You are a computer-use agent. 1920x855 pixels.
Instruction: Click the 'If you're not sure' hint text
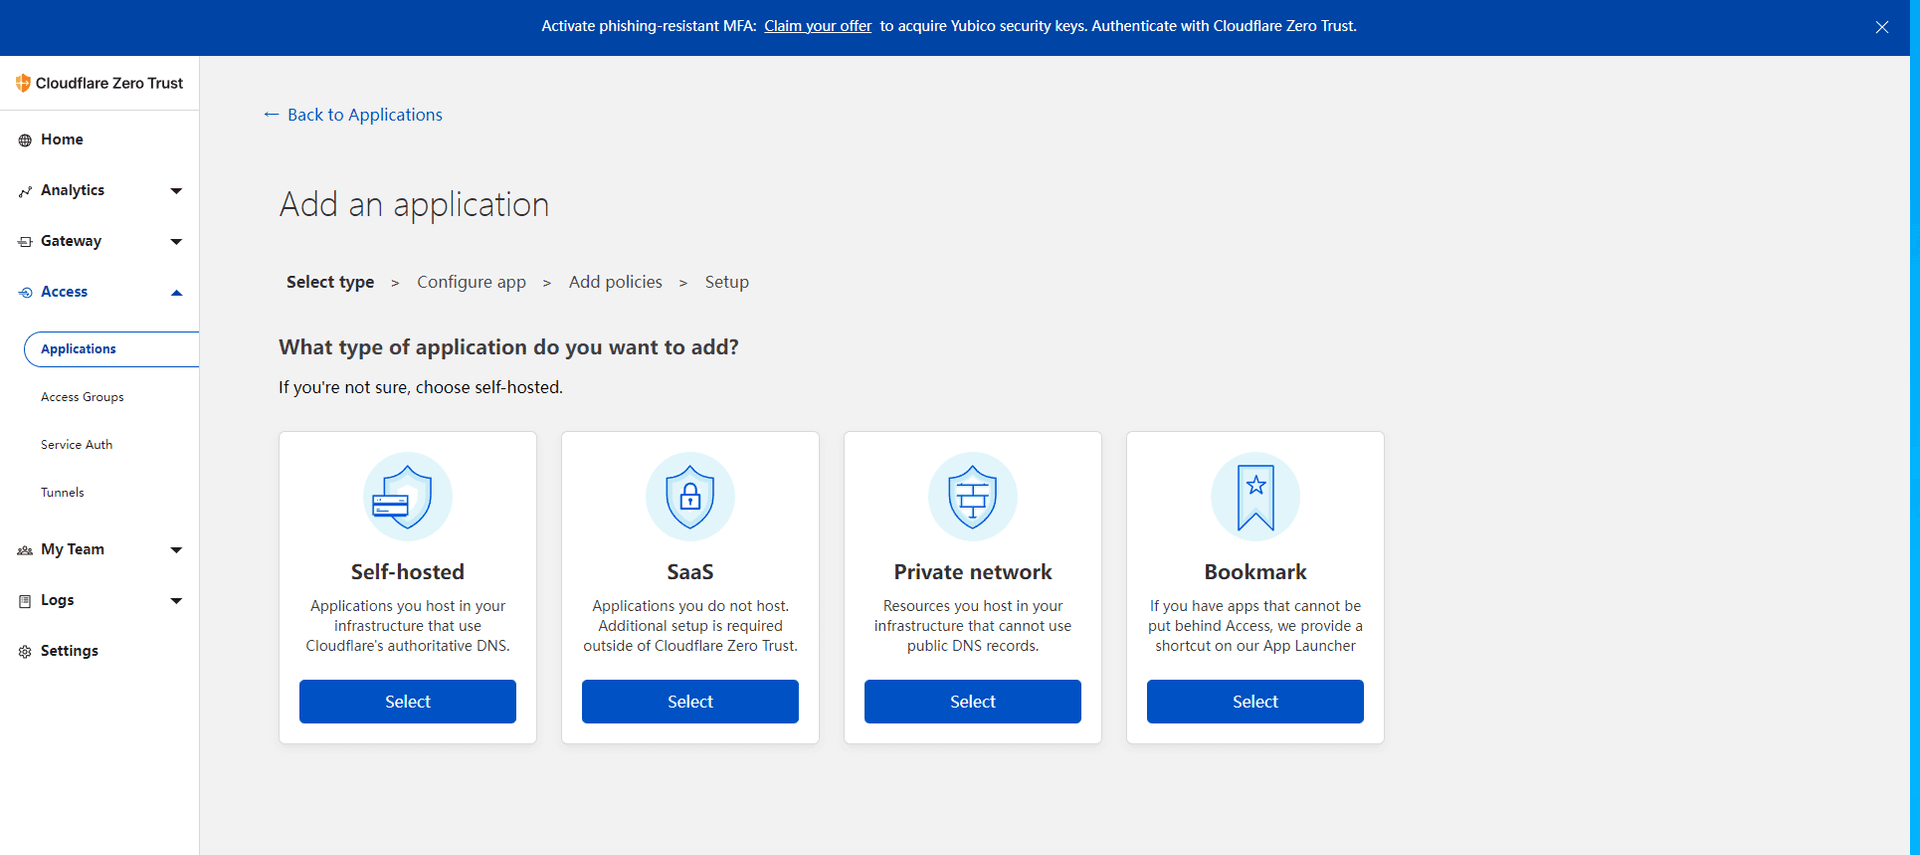[420, 388]
